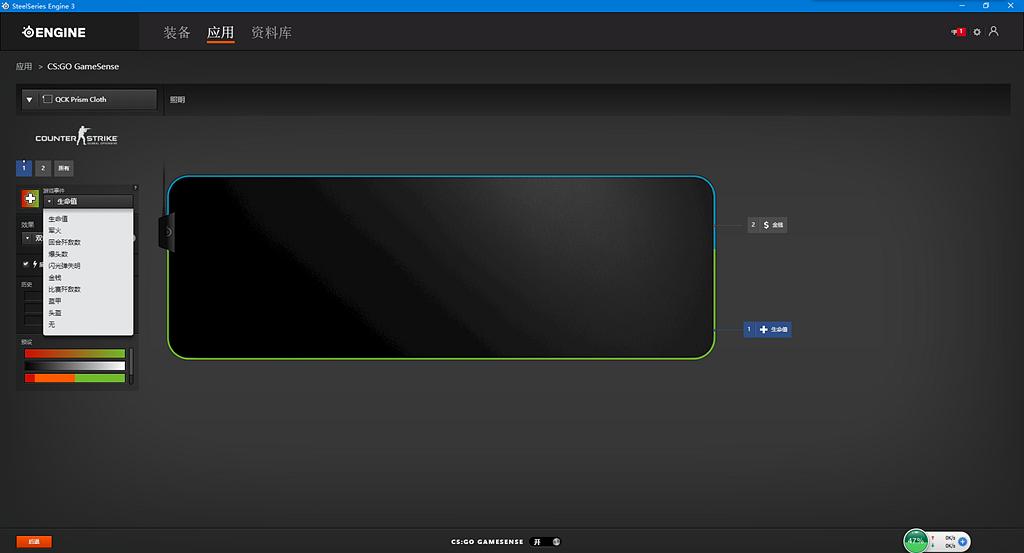1024x553 pixels.
Task: Choose 闪光弹失明 from the event list
Action: click(x=88, y=266)
